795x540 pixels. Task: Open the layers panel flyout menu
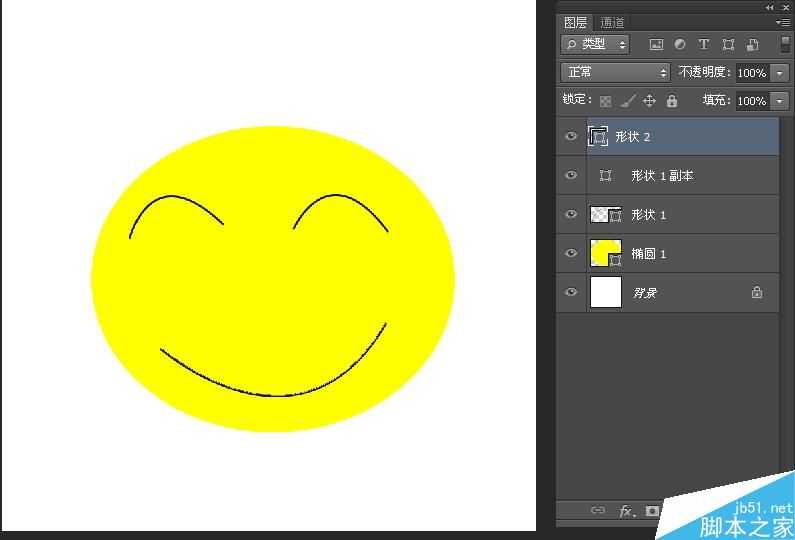pyautogui.click(x=782, y=22)
